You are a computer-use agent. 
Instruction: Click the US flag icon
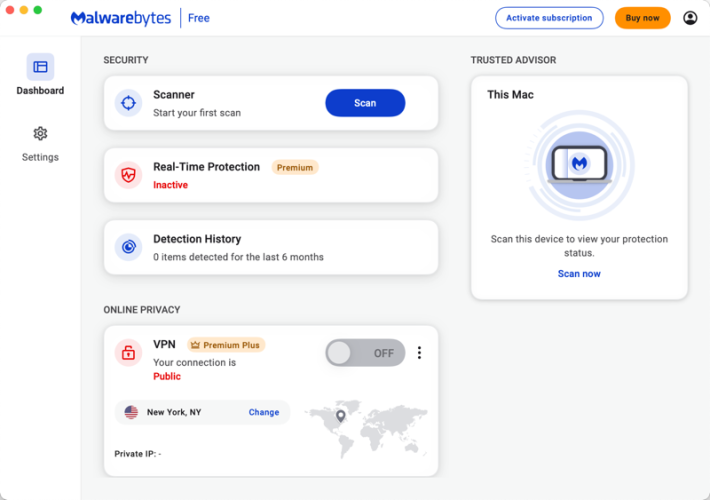click(x=131, y=412)
